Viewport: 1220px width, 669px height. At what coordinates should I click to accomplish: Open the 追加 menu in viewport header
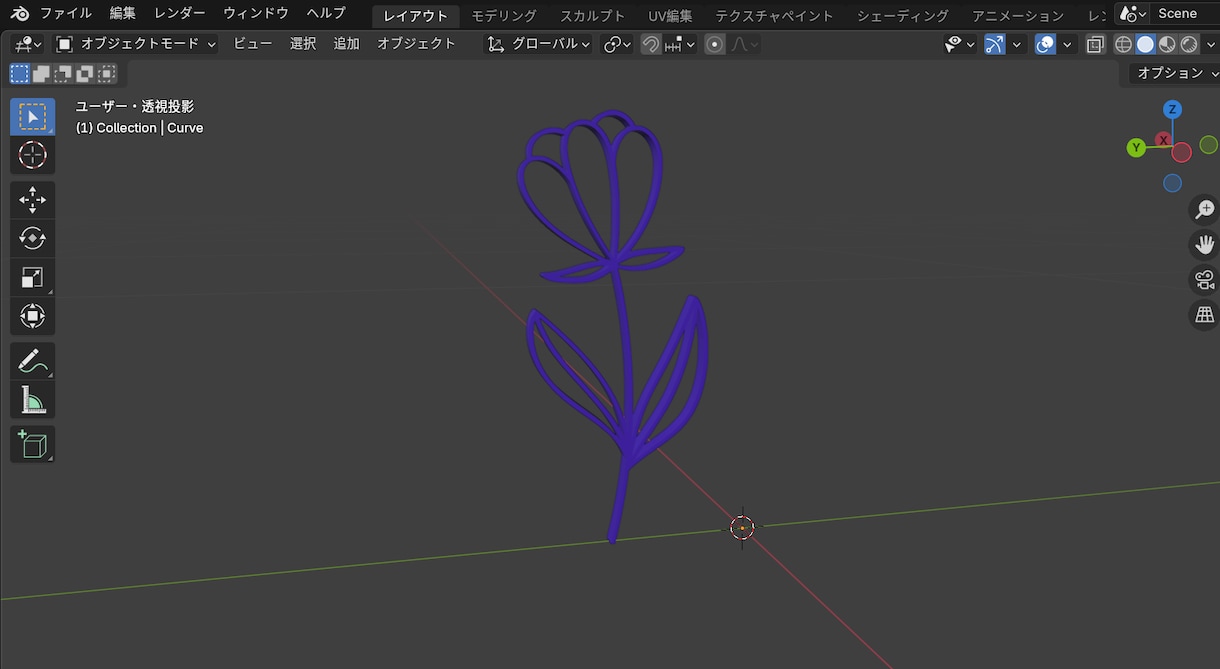tap(346, 44)
